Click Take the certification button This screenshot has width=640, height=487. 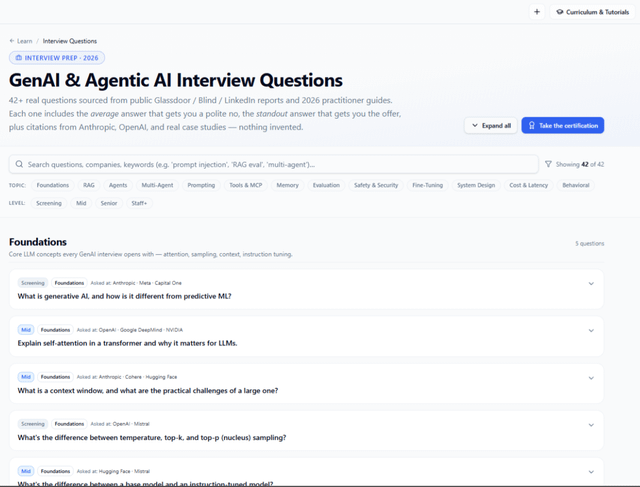(562, 125)
